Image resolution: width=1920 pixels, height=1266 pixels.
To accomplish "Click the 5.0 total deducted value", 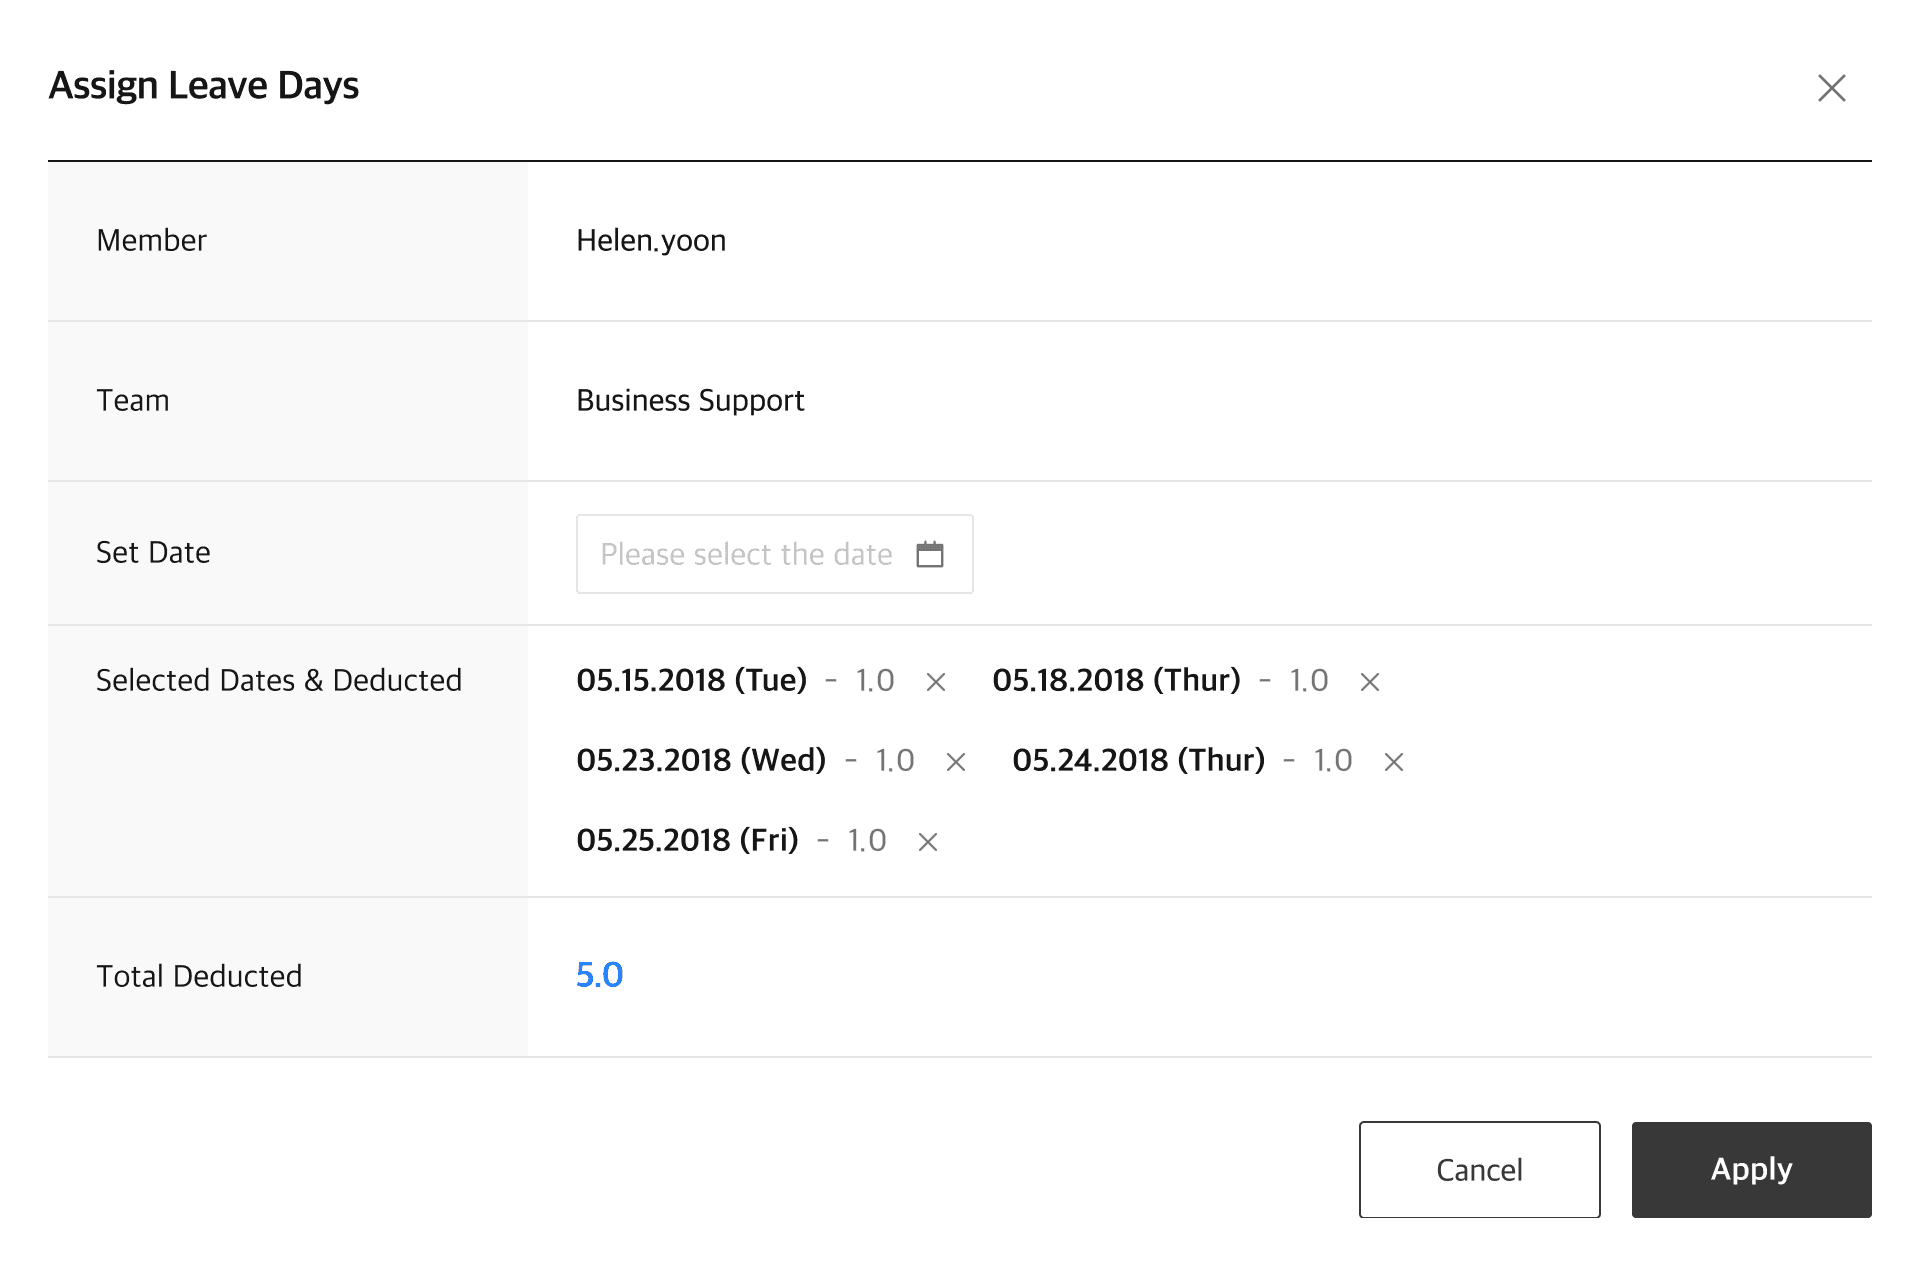I will [599, 975].
